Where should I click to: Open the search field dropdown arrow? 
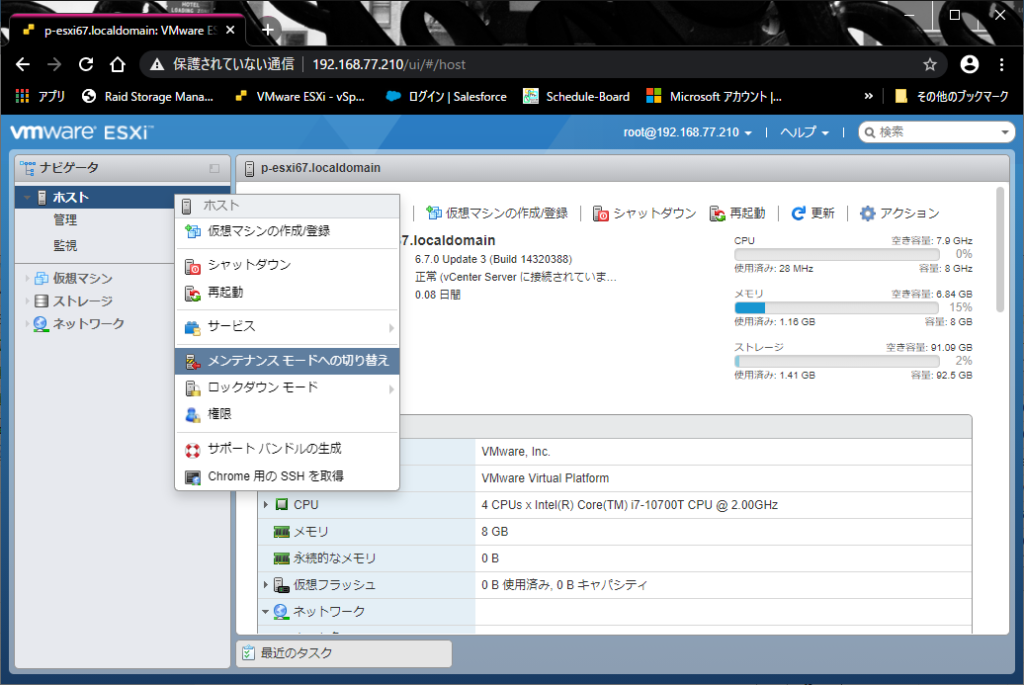click(x=1004, y=133)
